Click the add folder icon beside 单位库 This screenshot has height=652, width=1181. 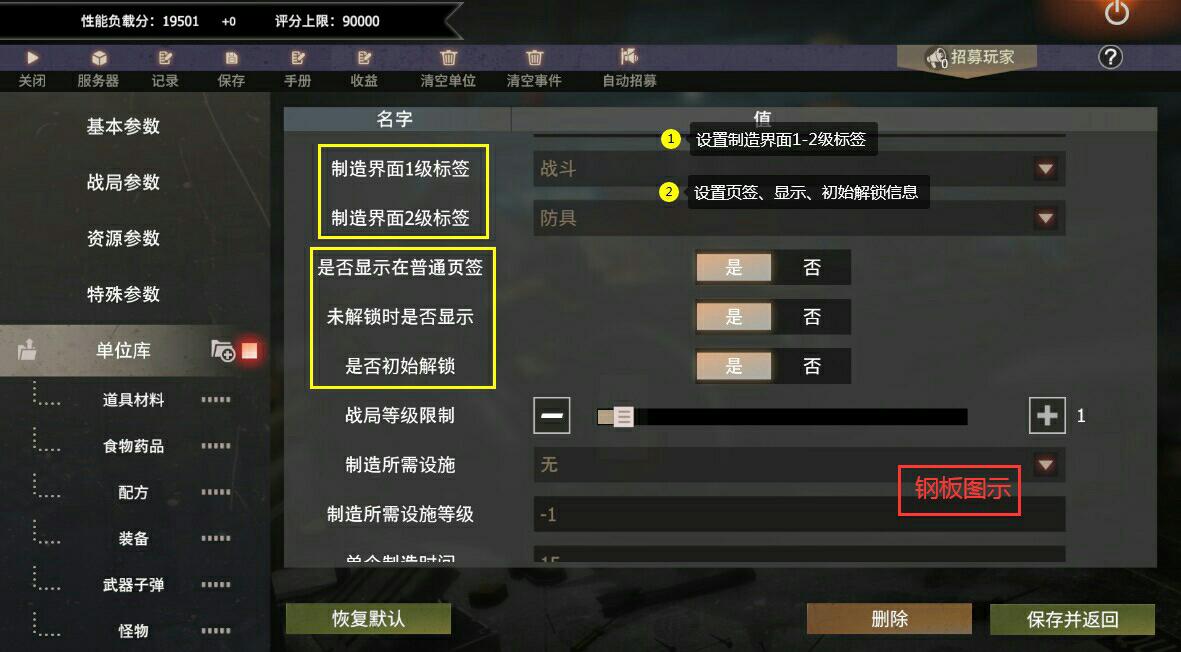(223, 350)
